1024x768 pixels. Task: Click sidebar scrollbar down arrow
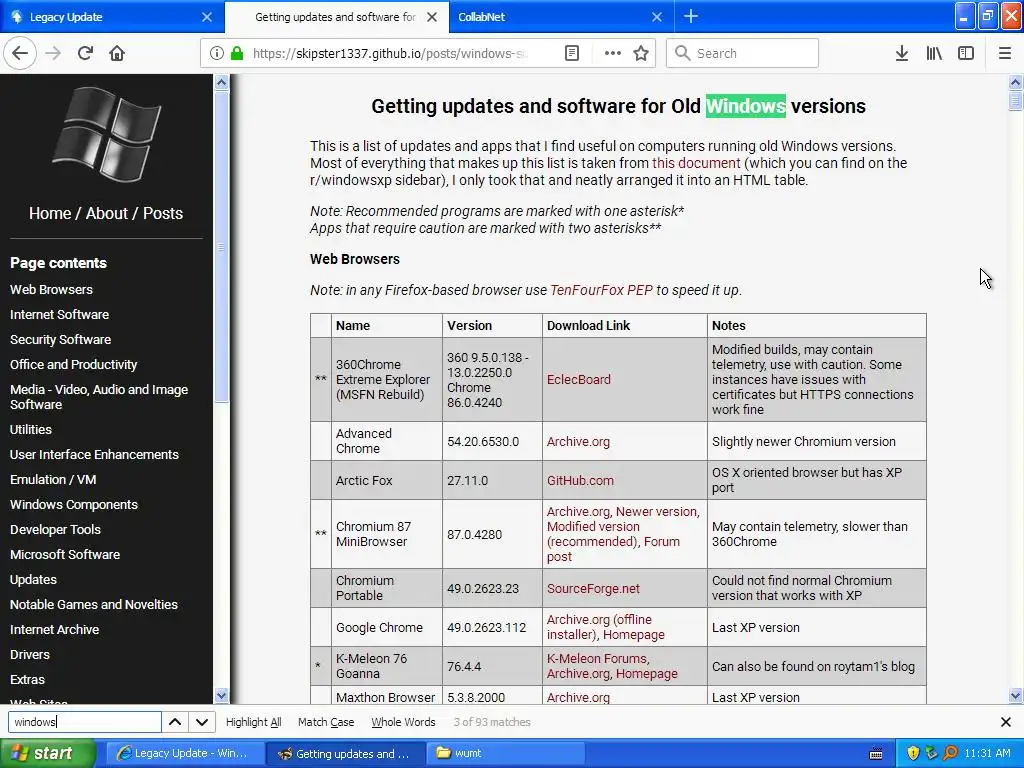pos(221,696)
